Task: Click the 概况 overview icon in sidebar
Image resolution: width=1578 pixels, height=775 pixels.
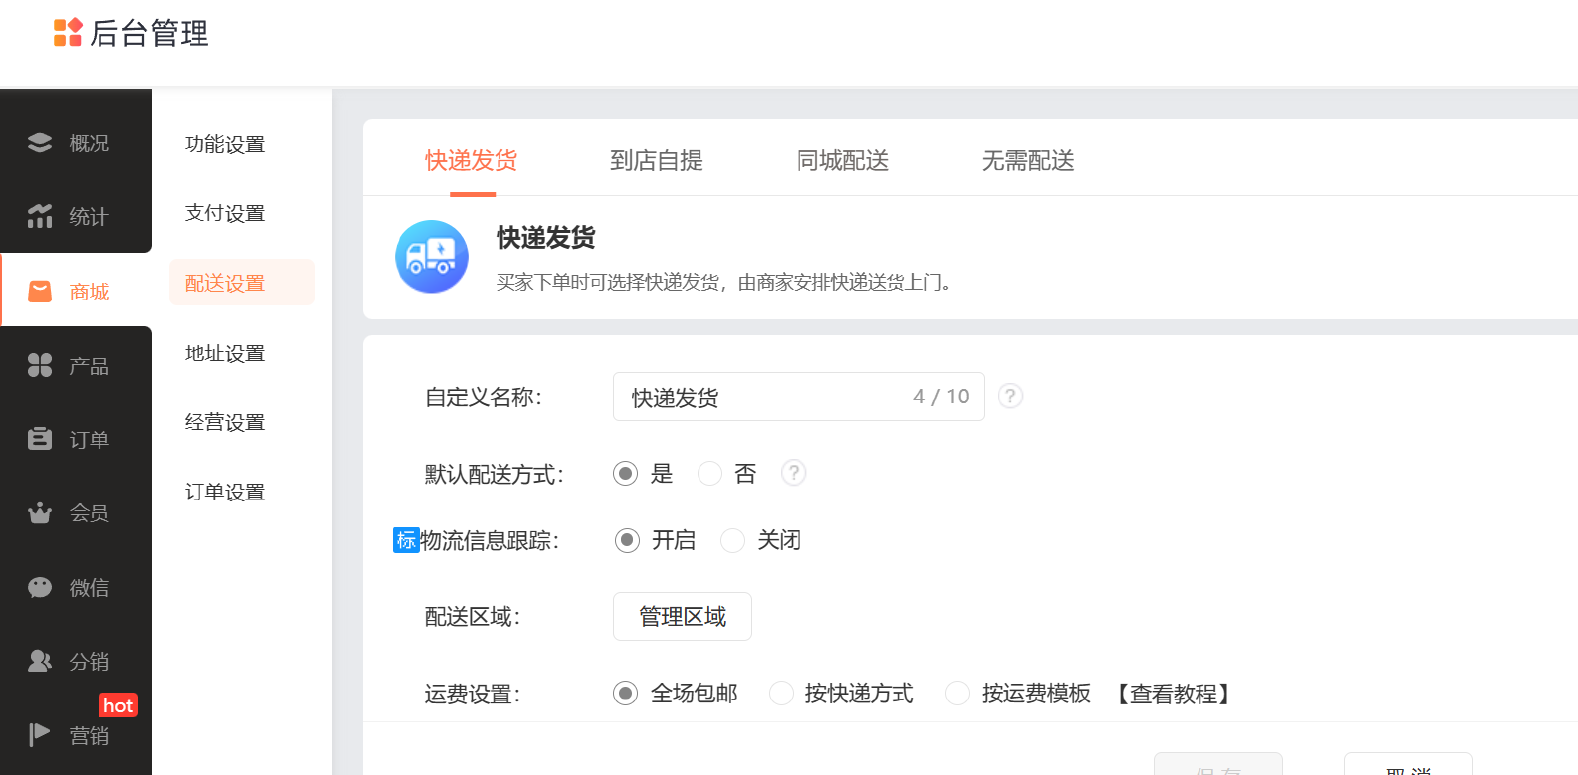Action: (40, 143)
